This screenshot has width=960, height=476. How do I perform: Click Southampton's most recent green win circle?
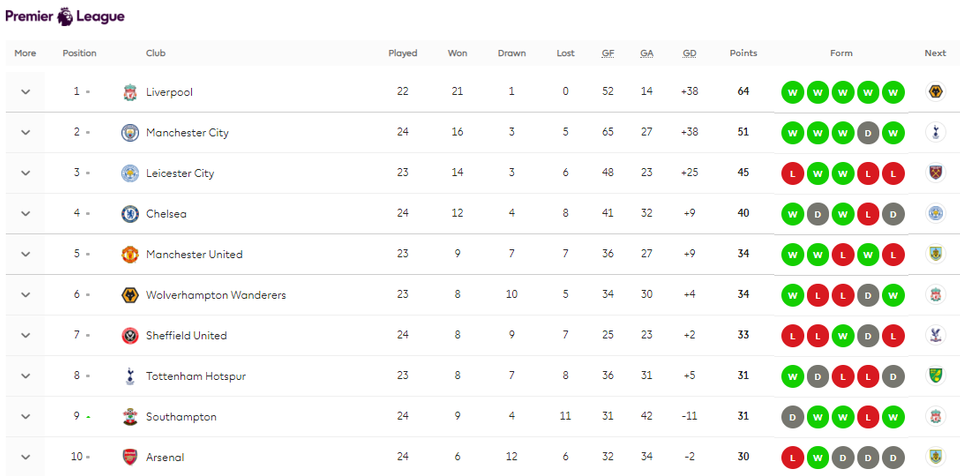click(893, 417)
